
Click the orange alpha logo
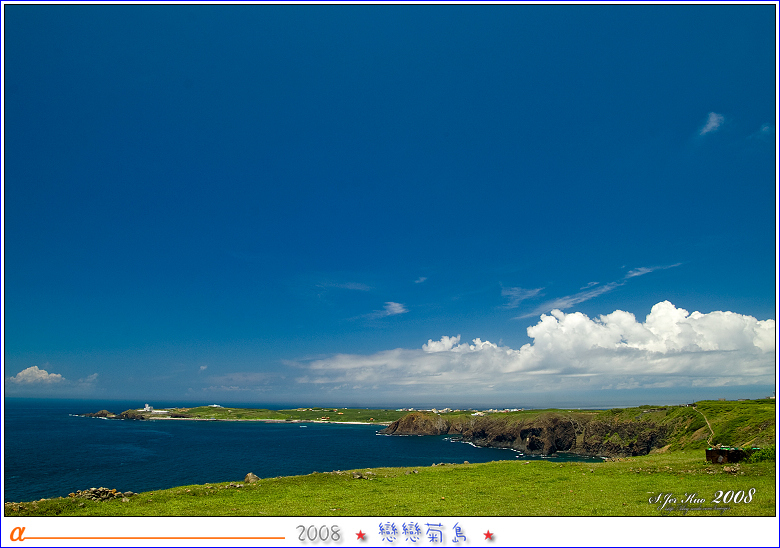click(x=16, y=534)
